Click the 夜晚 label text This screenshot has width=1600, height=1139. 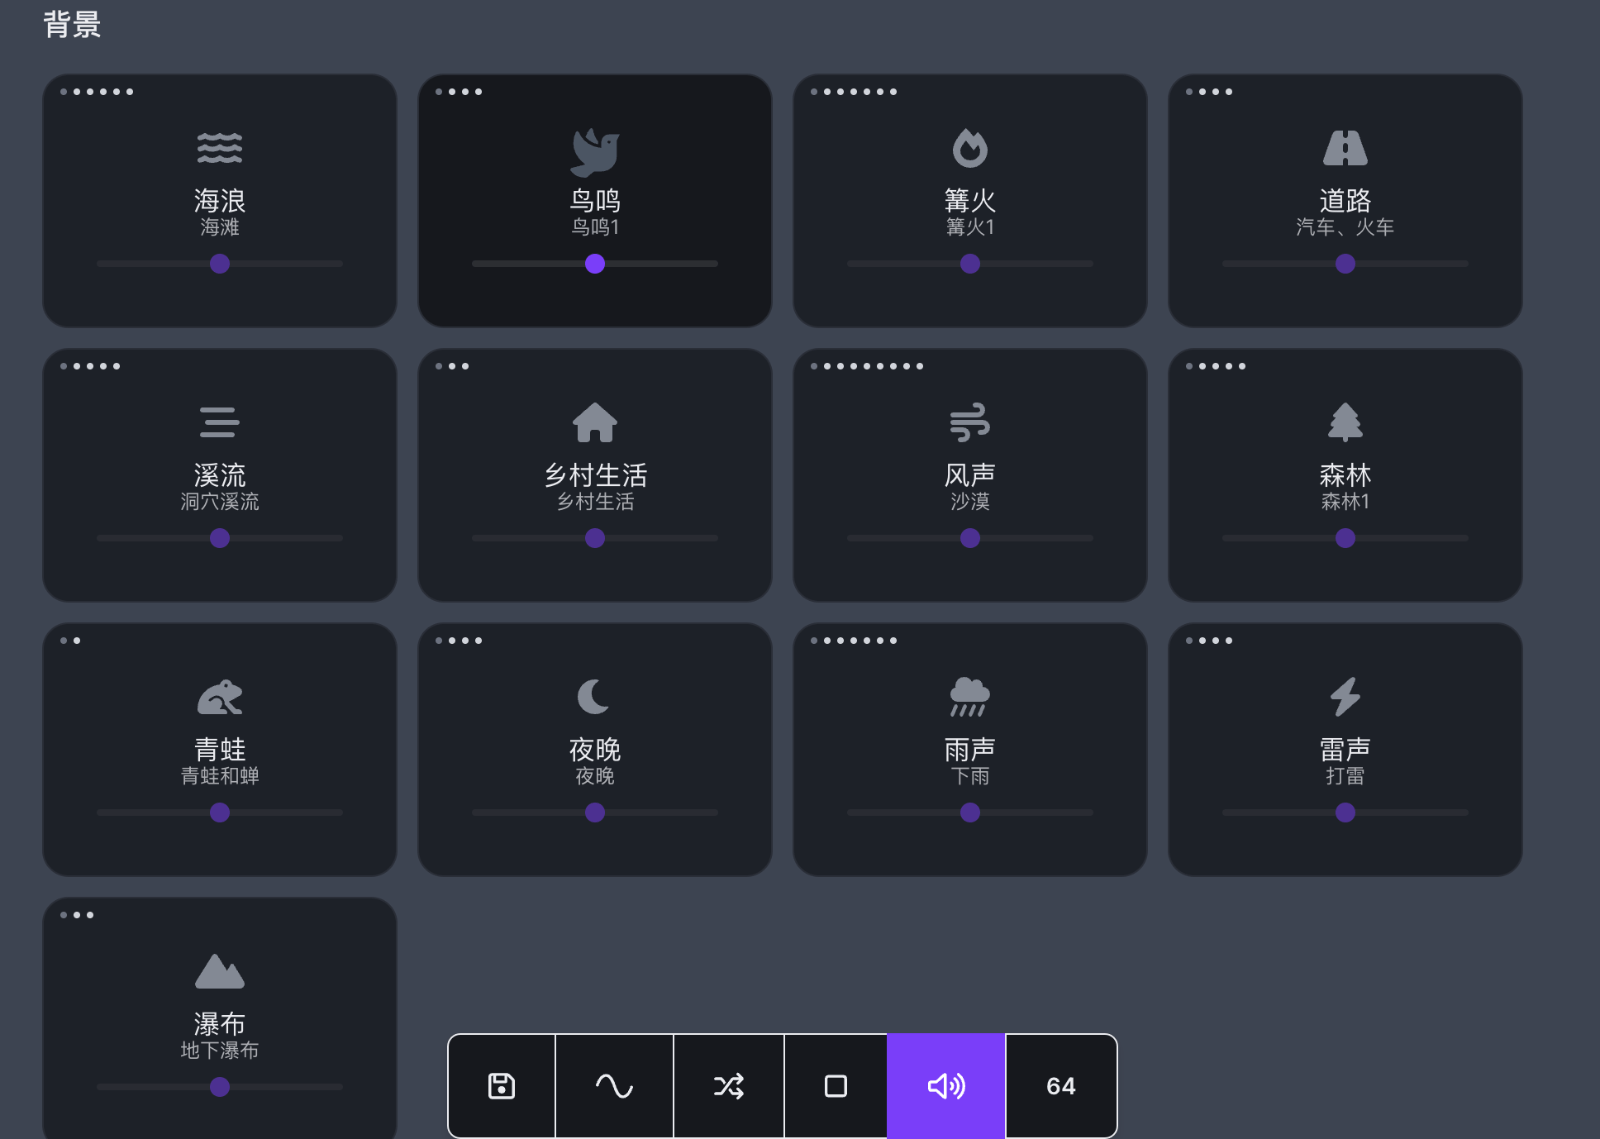tap(595, 749)
